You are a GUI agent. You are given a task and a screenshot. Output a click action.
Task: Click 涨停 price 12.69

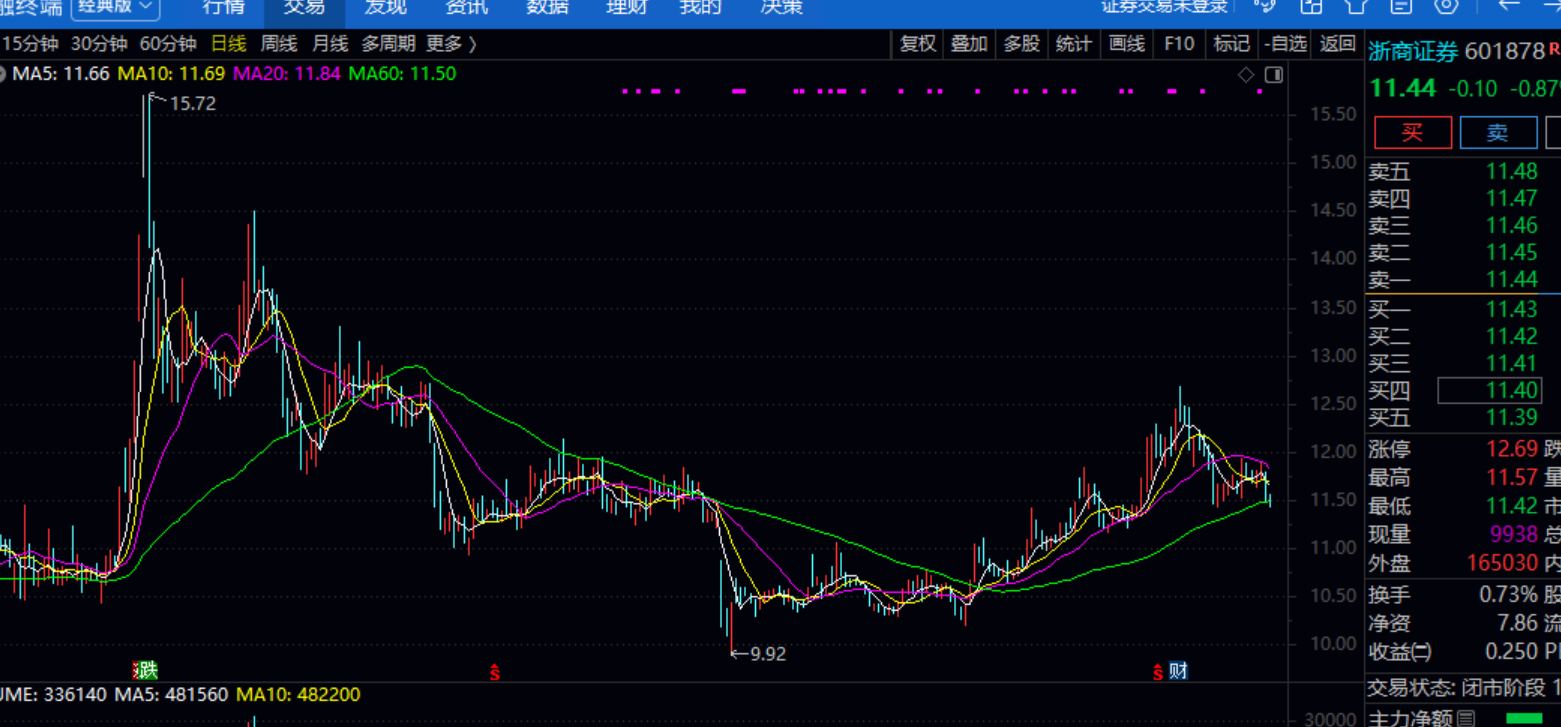pos(1512,448)
